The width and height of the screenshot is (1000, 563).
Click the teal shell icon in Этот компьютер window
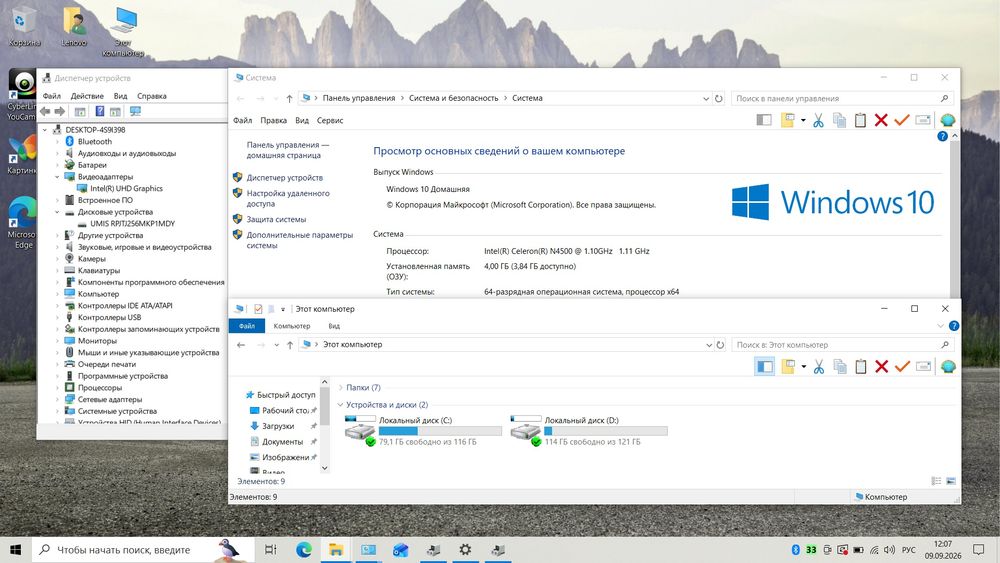coord(948,367)
